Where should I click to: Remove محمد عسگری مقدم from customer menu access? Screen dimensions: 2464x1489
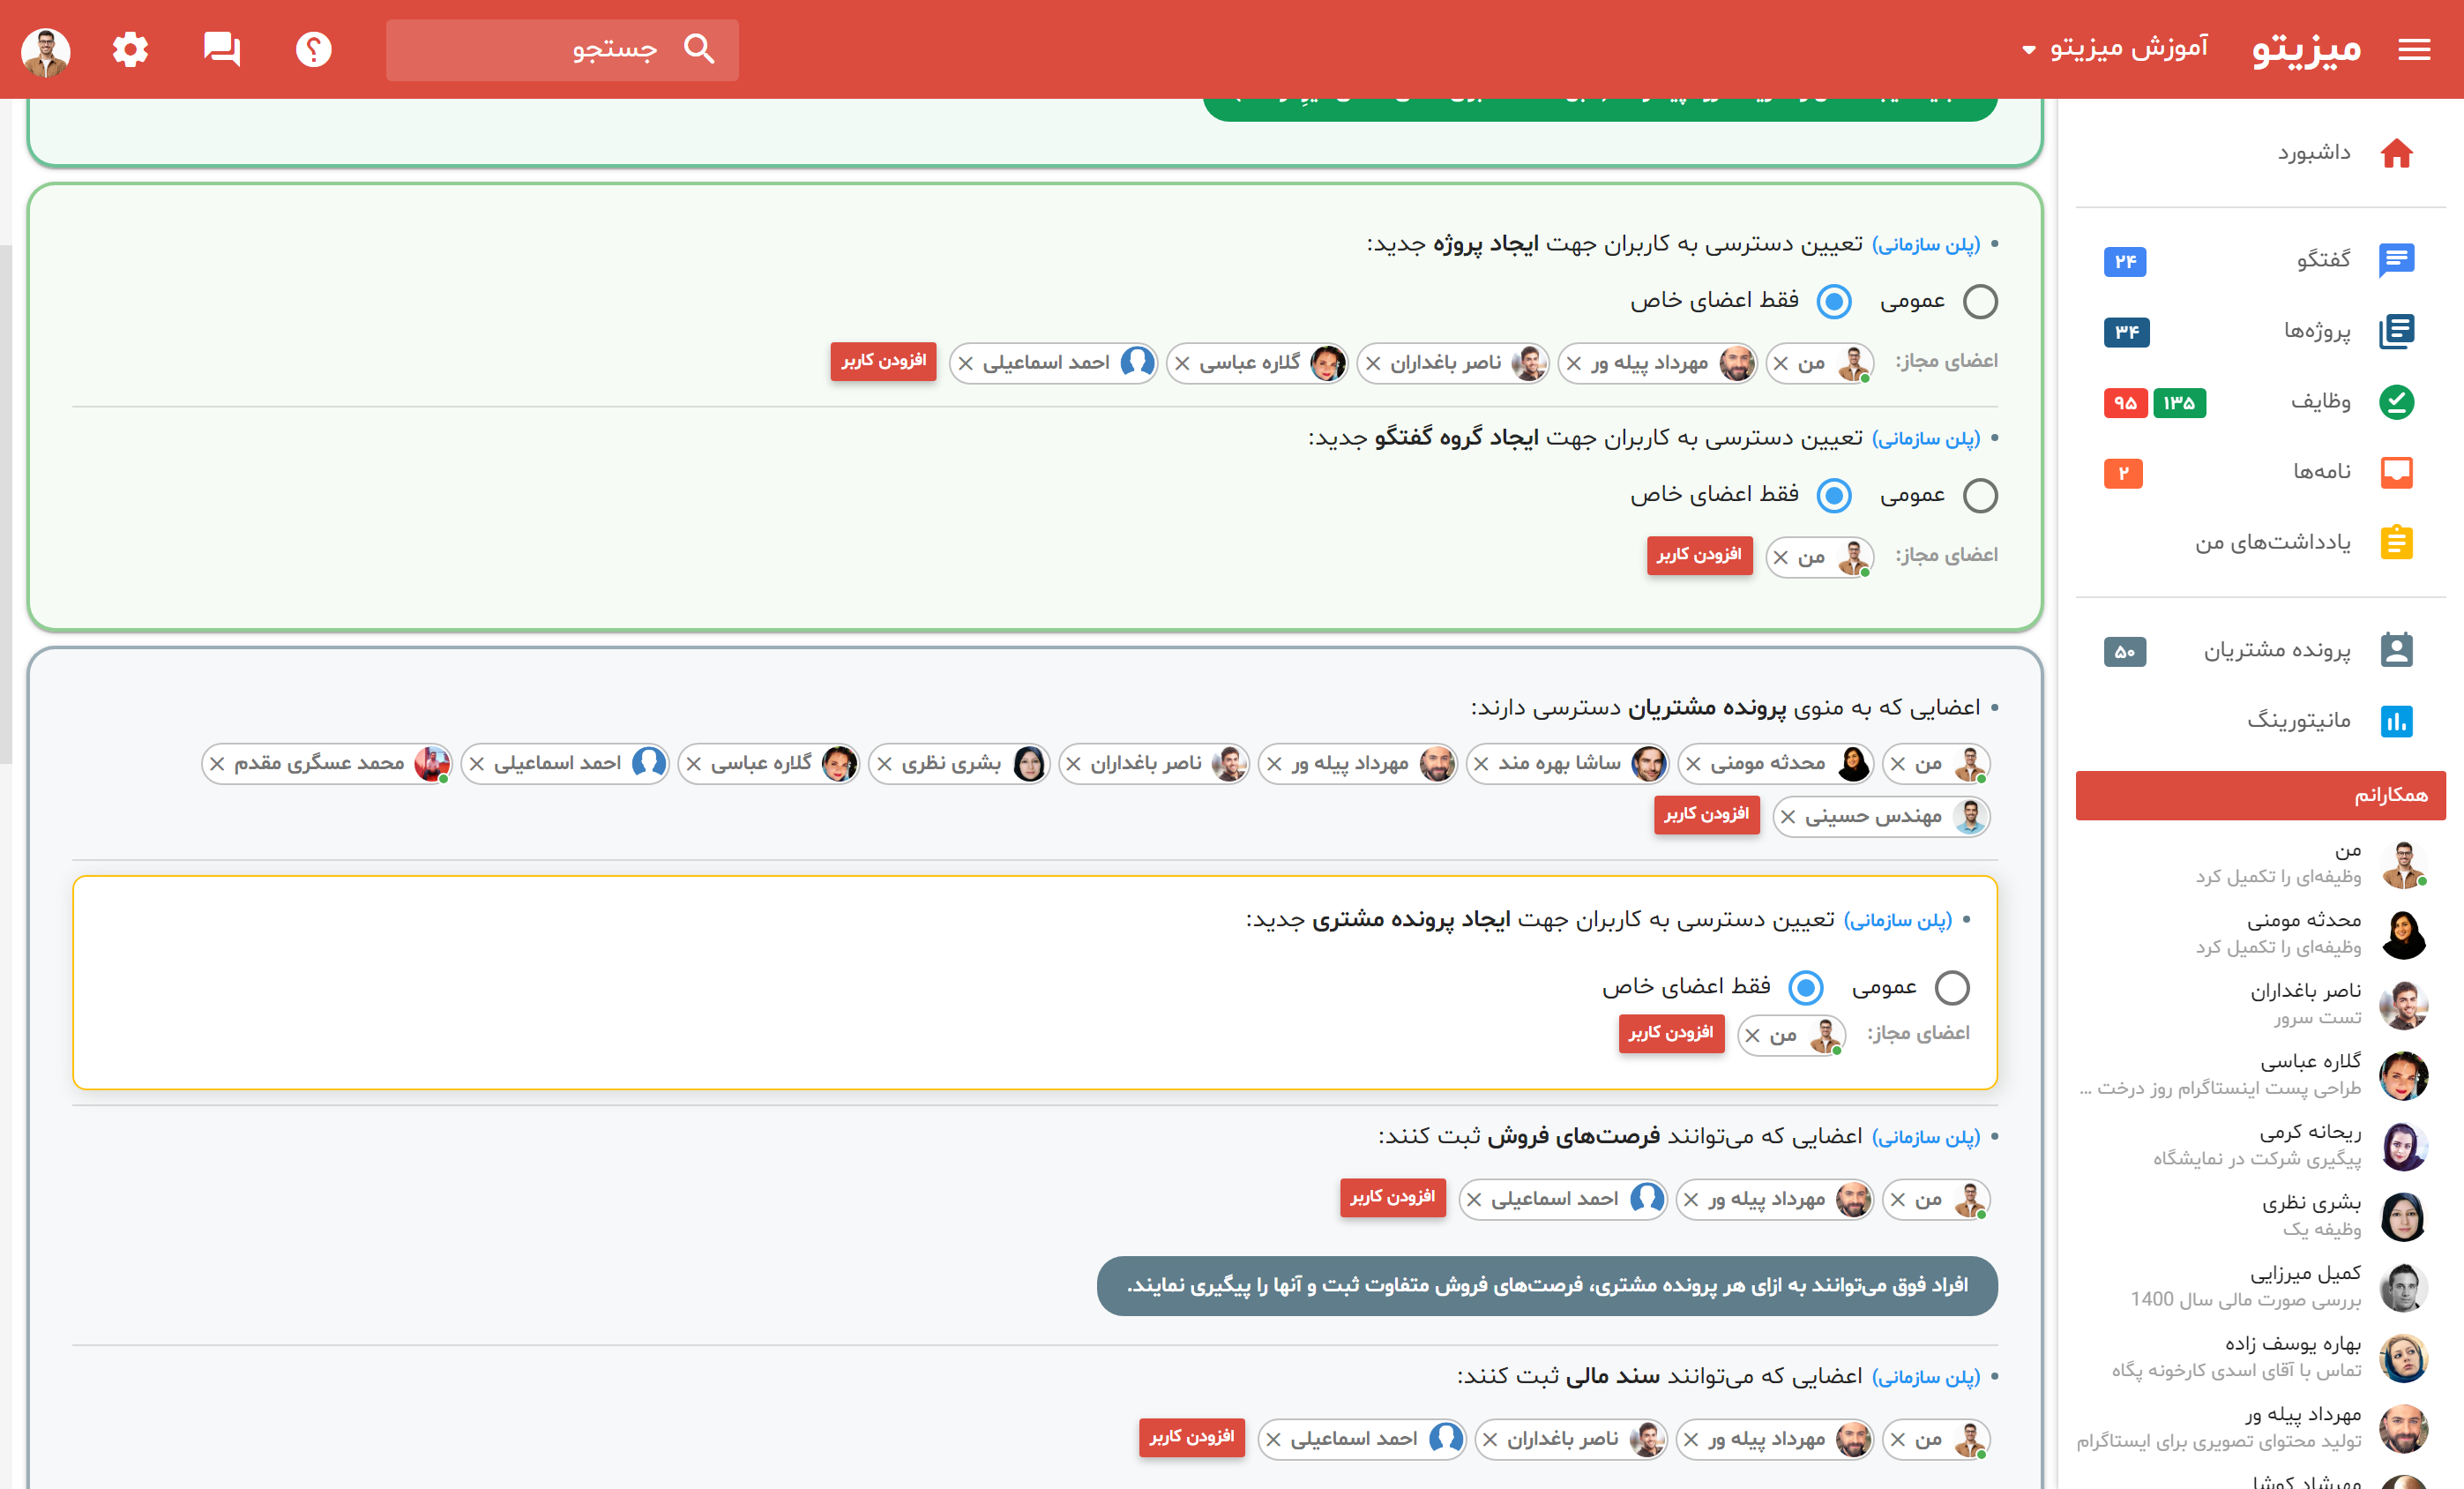(217, 764)
